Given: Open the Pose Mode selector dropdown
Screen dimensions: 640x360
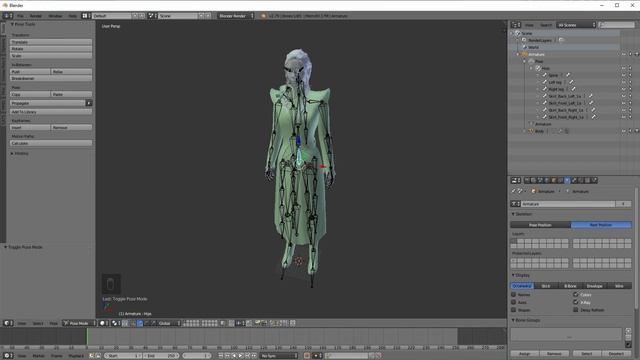Looking at the screenshot, I should 79,323.
